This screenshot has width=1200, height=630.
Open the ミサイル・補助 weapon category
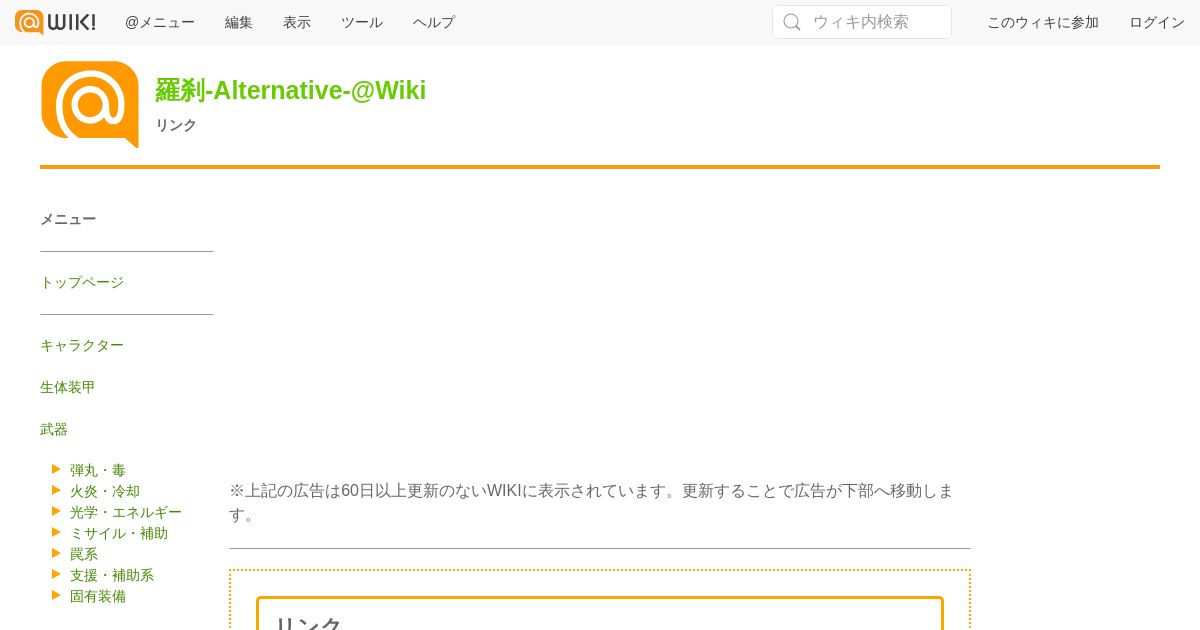[119, 533]
